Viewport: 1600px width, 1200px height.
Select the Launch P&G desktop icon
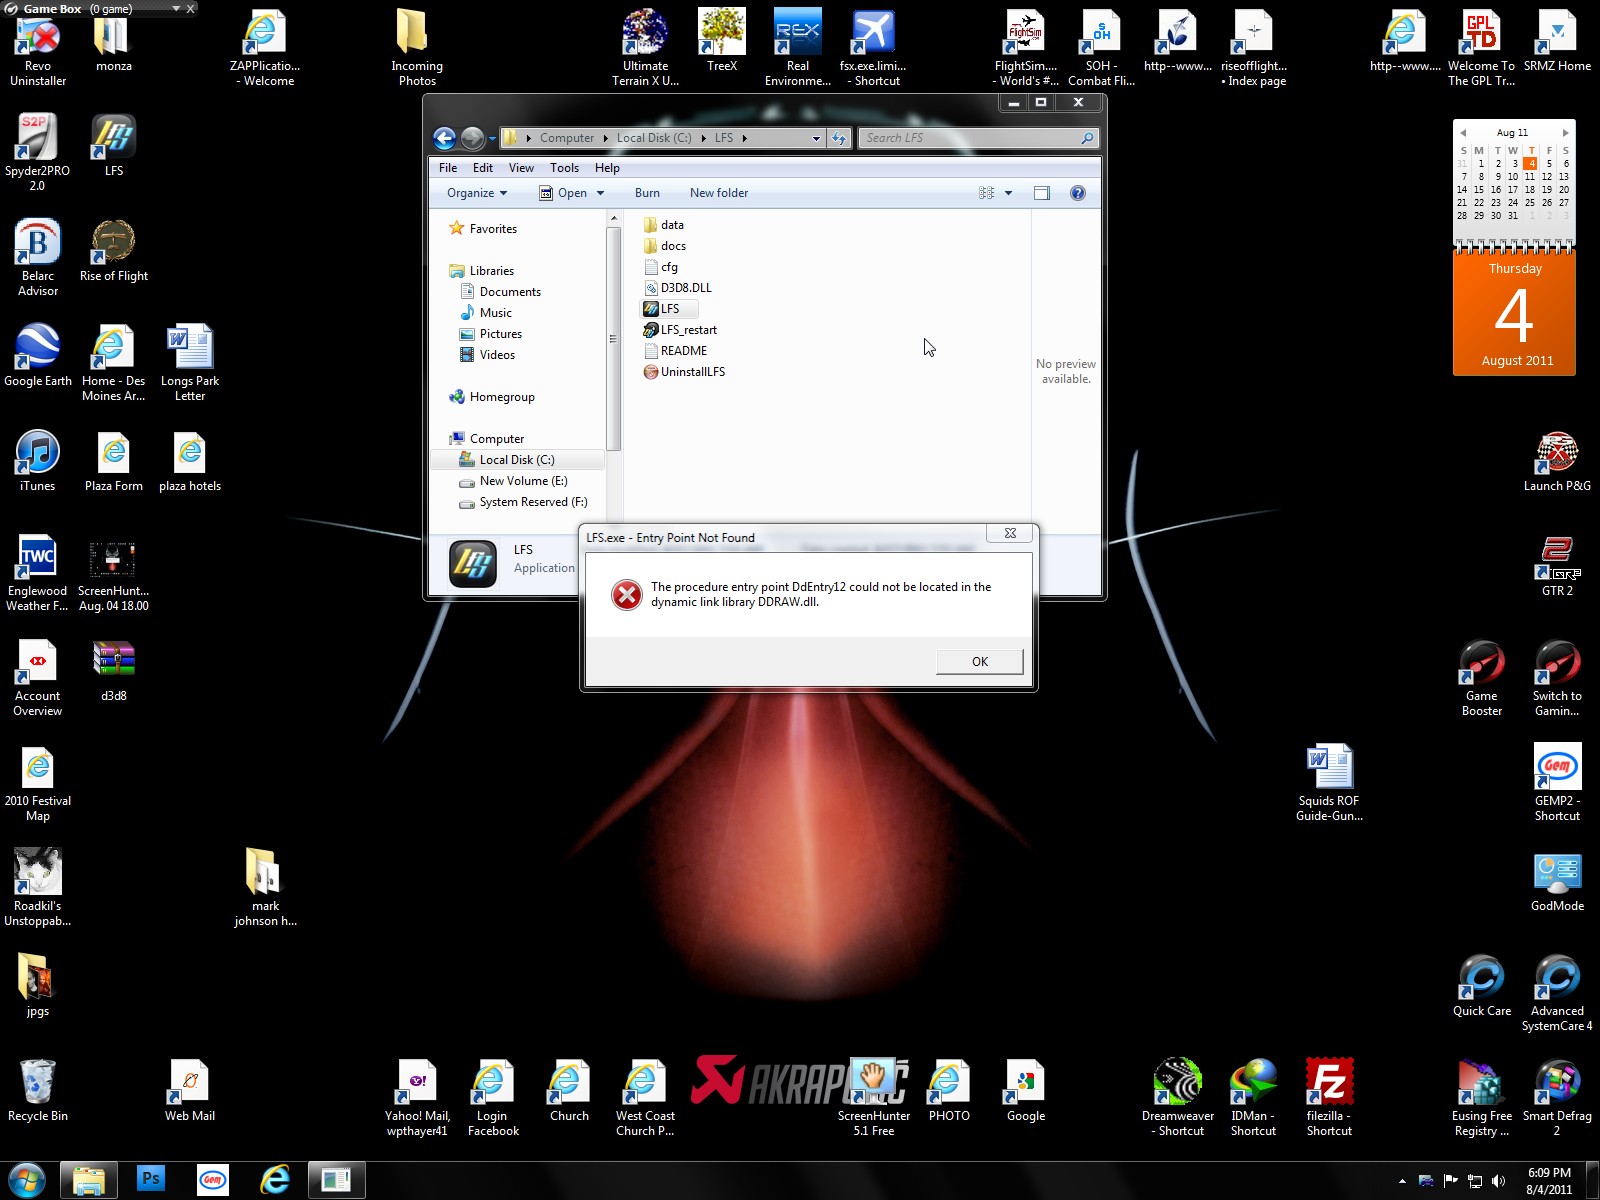[x=1557, y=461]
